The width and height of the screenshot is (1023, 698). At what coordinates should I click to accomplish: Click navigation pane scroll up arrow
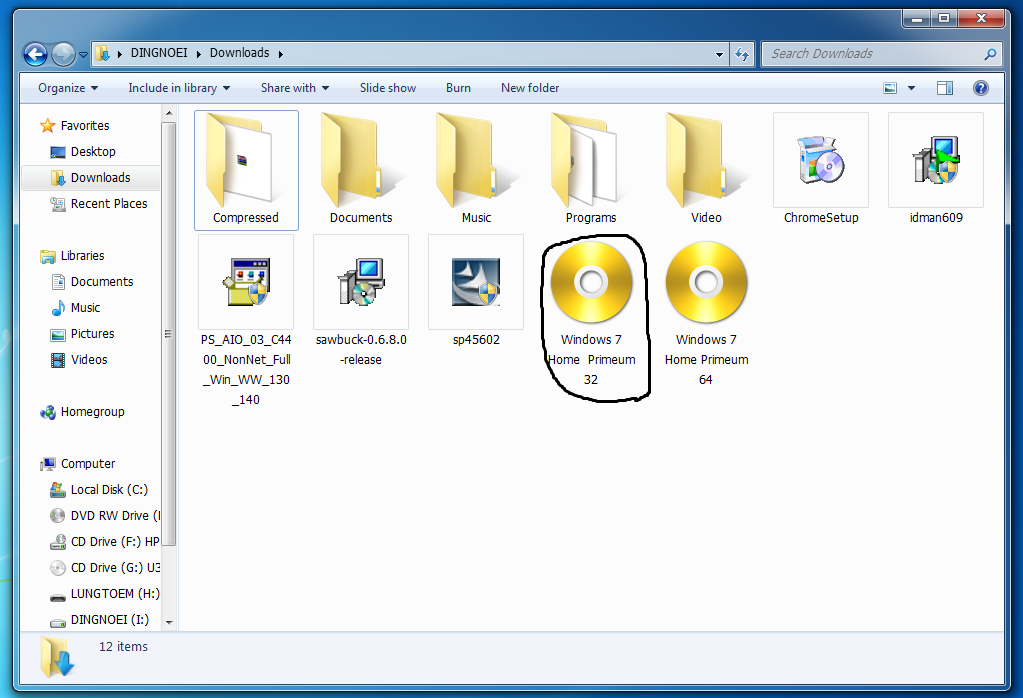(169, 114)
